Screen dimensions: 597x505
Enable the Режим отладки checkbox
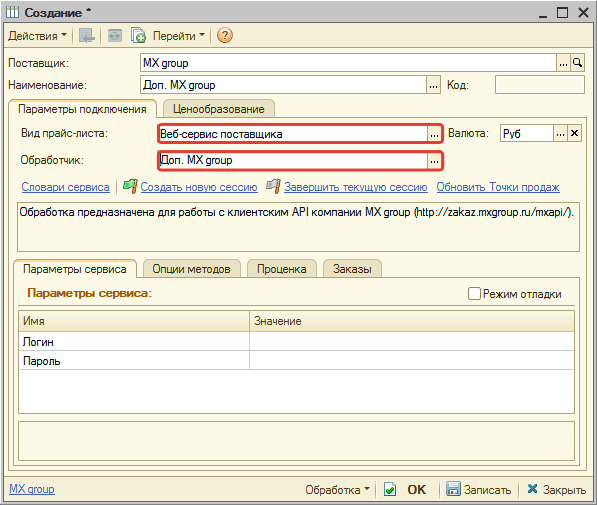(x=474, y=294)
